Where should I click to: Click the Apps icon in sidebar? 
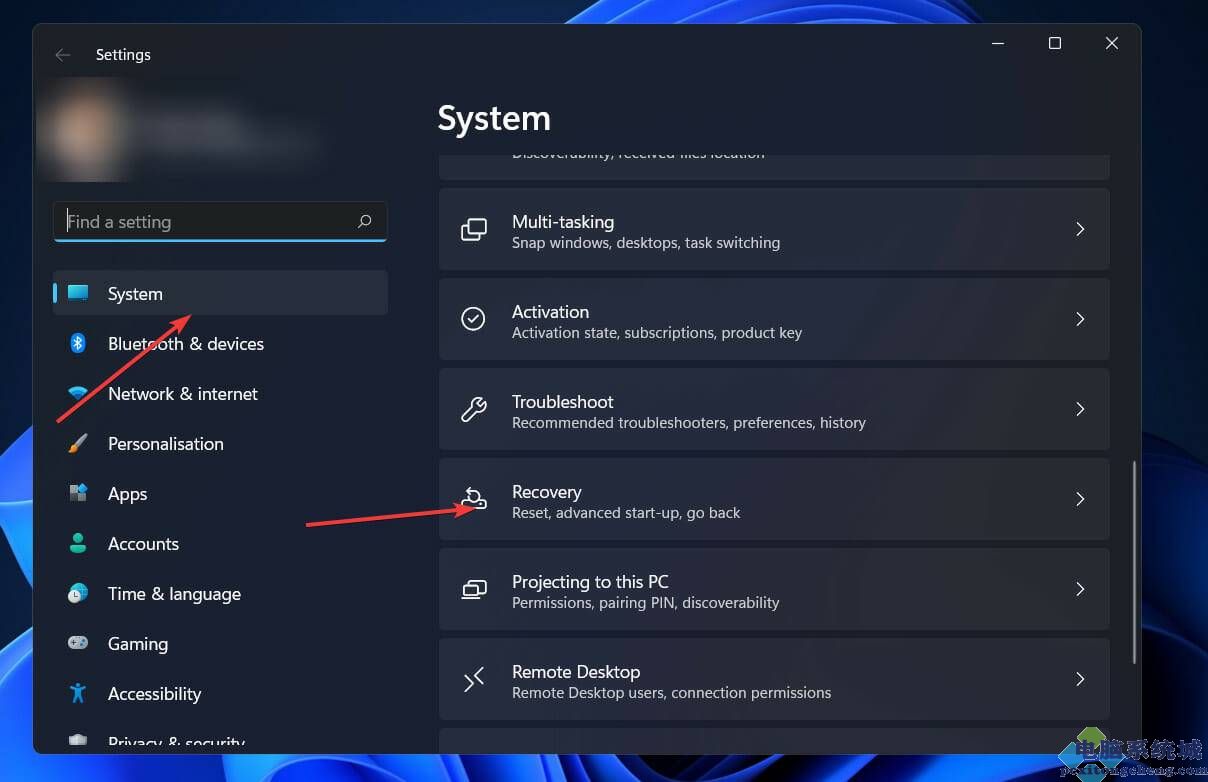tap(78, 493)
